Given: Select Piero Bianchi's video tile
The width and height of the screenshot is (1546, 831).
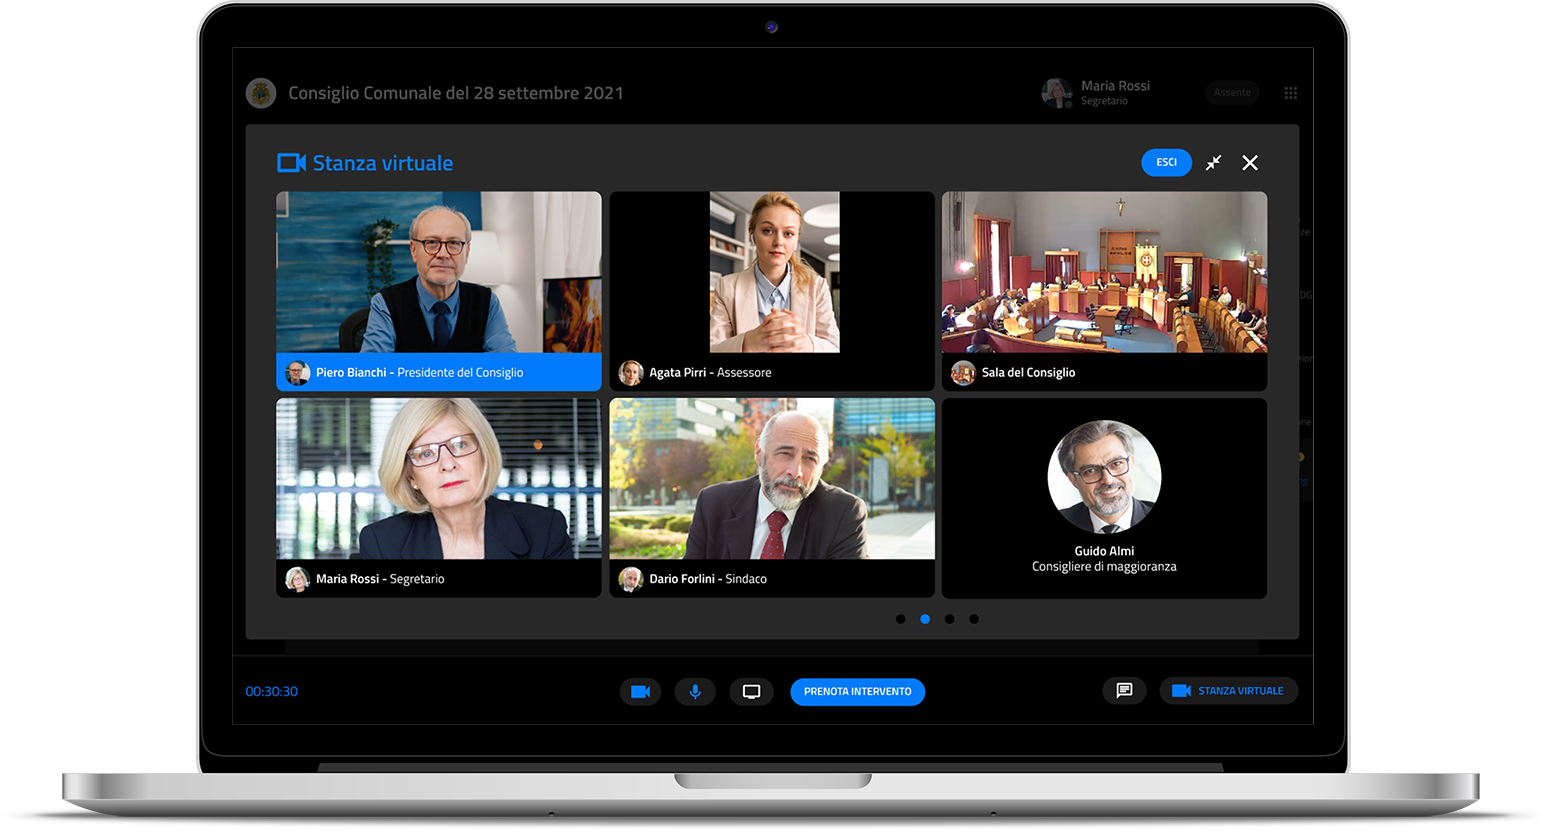Looking at the screenshot, I should pyautogui.click(x=438, y=272).
